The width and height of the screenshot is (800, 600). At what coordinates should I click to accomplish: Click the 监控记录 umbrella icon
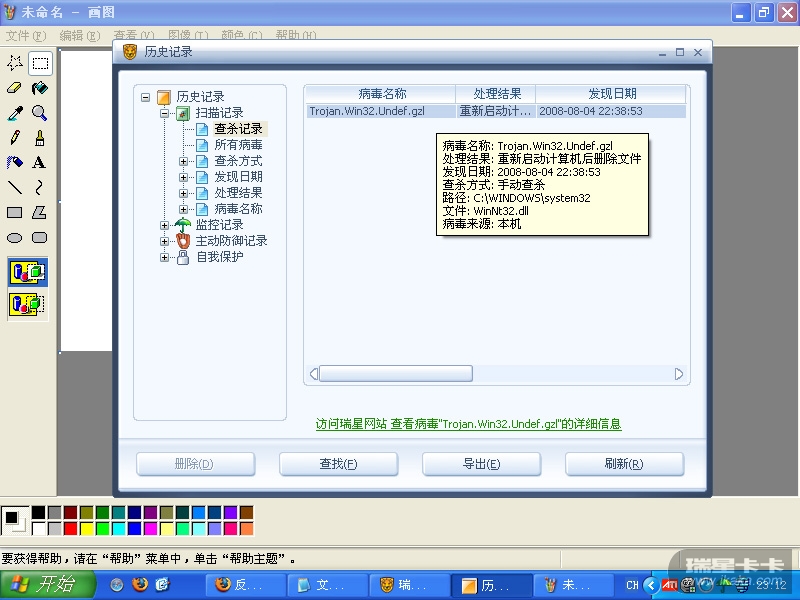click(x=183, y=224)
